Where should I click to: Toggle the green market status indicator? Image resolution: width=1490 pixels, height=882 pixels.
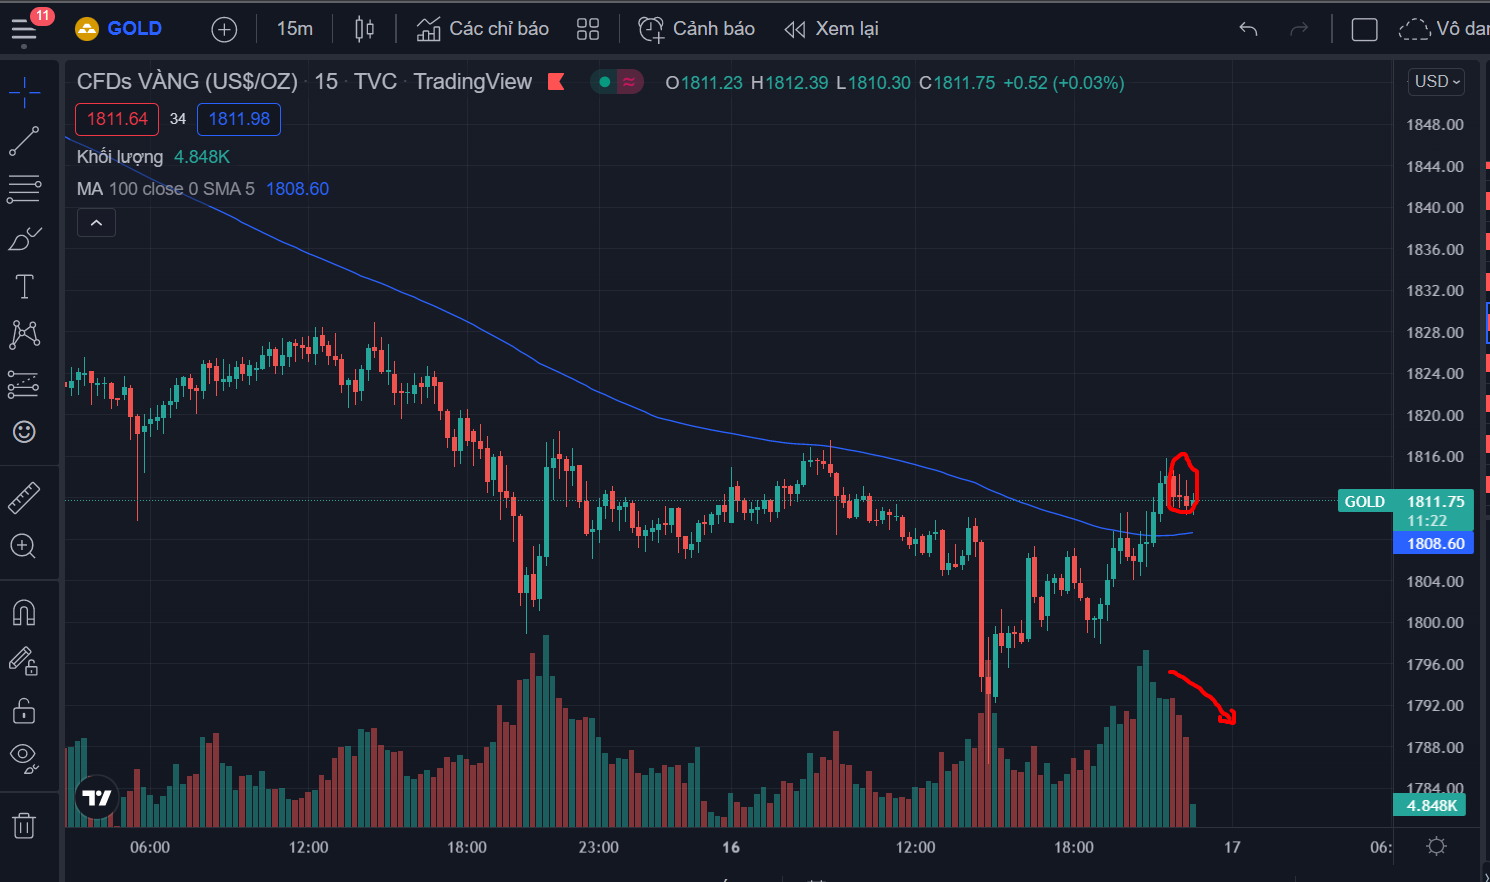[x=605, y=82]
